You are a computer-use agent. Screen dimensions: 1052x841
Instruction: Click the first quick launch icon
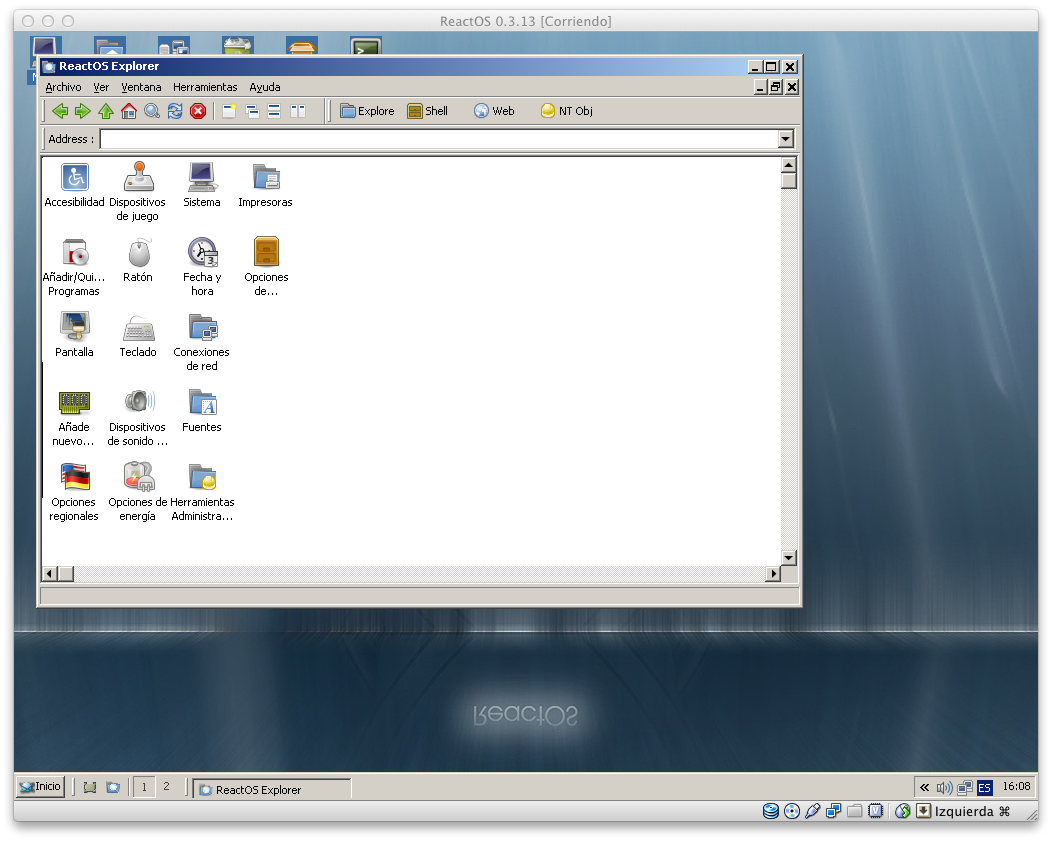89,787
